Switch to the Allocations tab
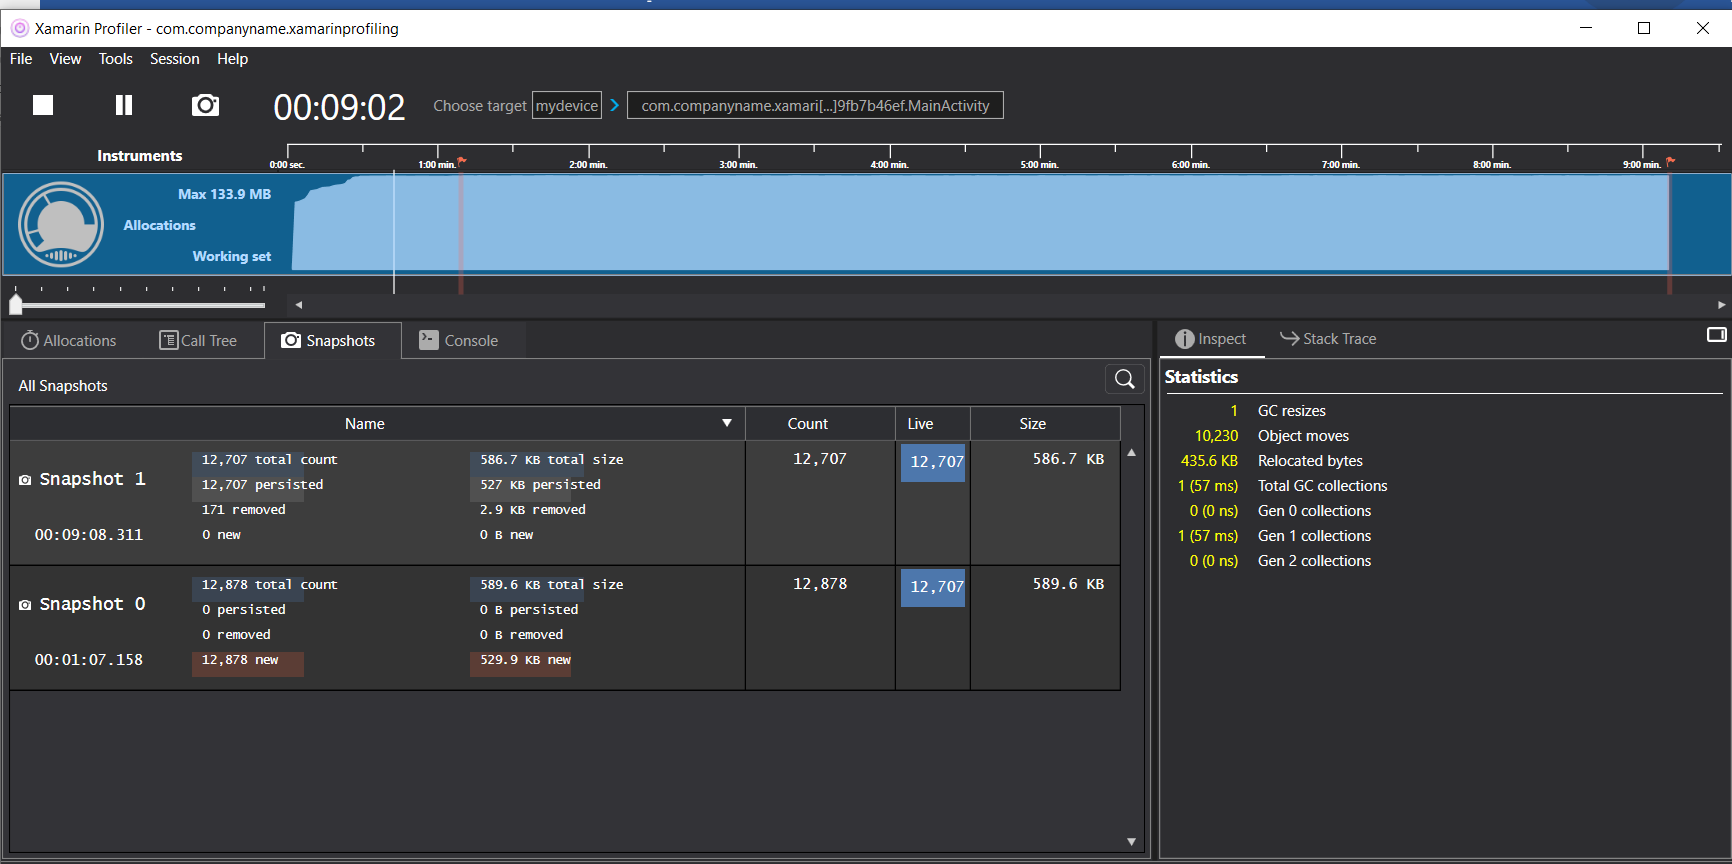1732x864 pixels. pos(69,341)
